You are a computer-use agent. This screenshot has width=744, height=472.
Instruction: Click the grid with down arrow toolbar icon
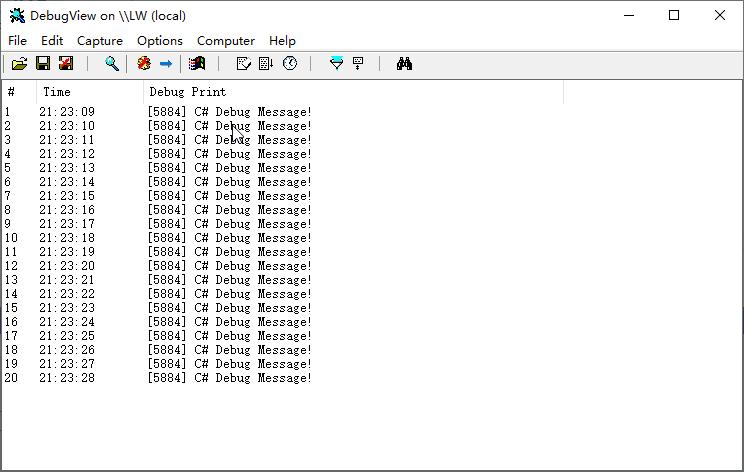click(x=266, y=64)
